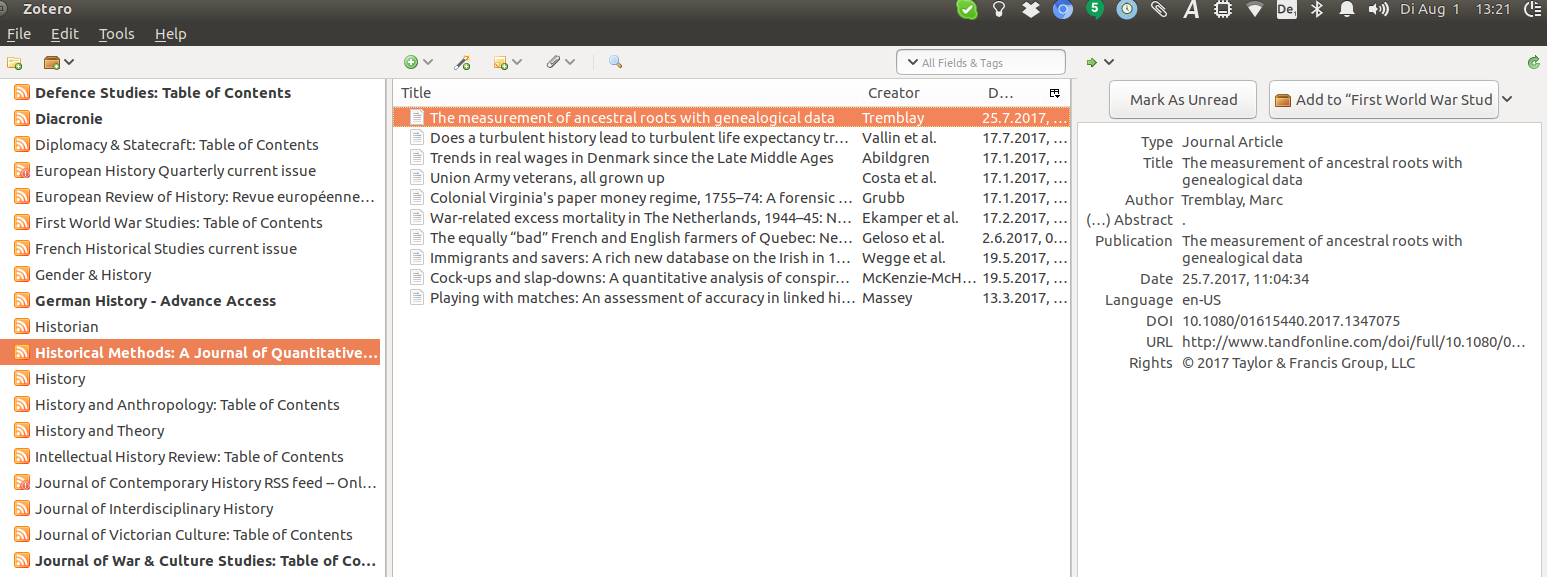Viewport: 1547px width, 577px height.
Task: Select History and Anthropology feed
Action: (190, 405)
